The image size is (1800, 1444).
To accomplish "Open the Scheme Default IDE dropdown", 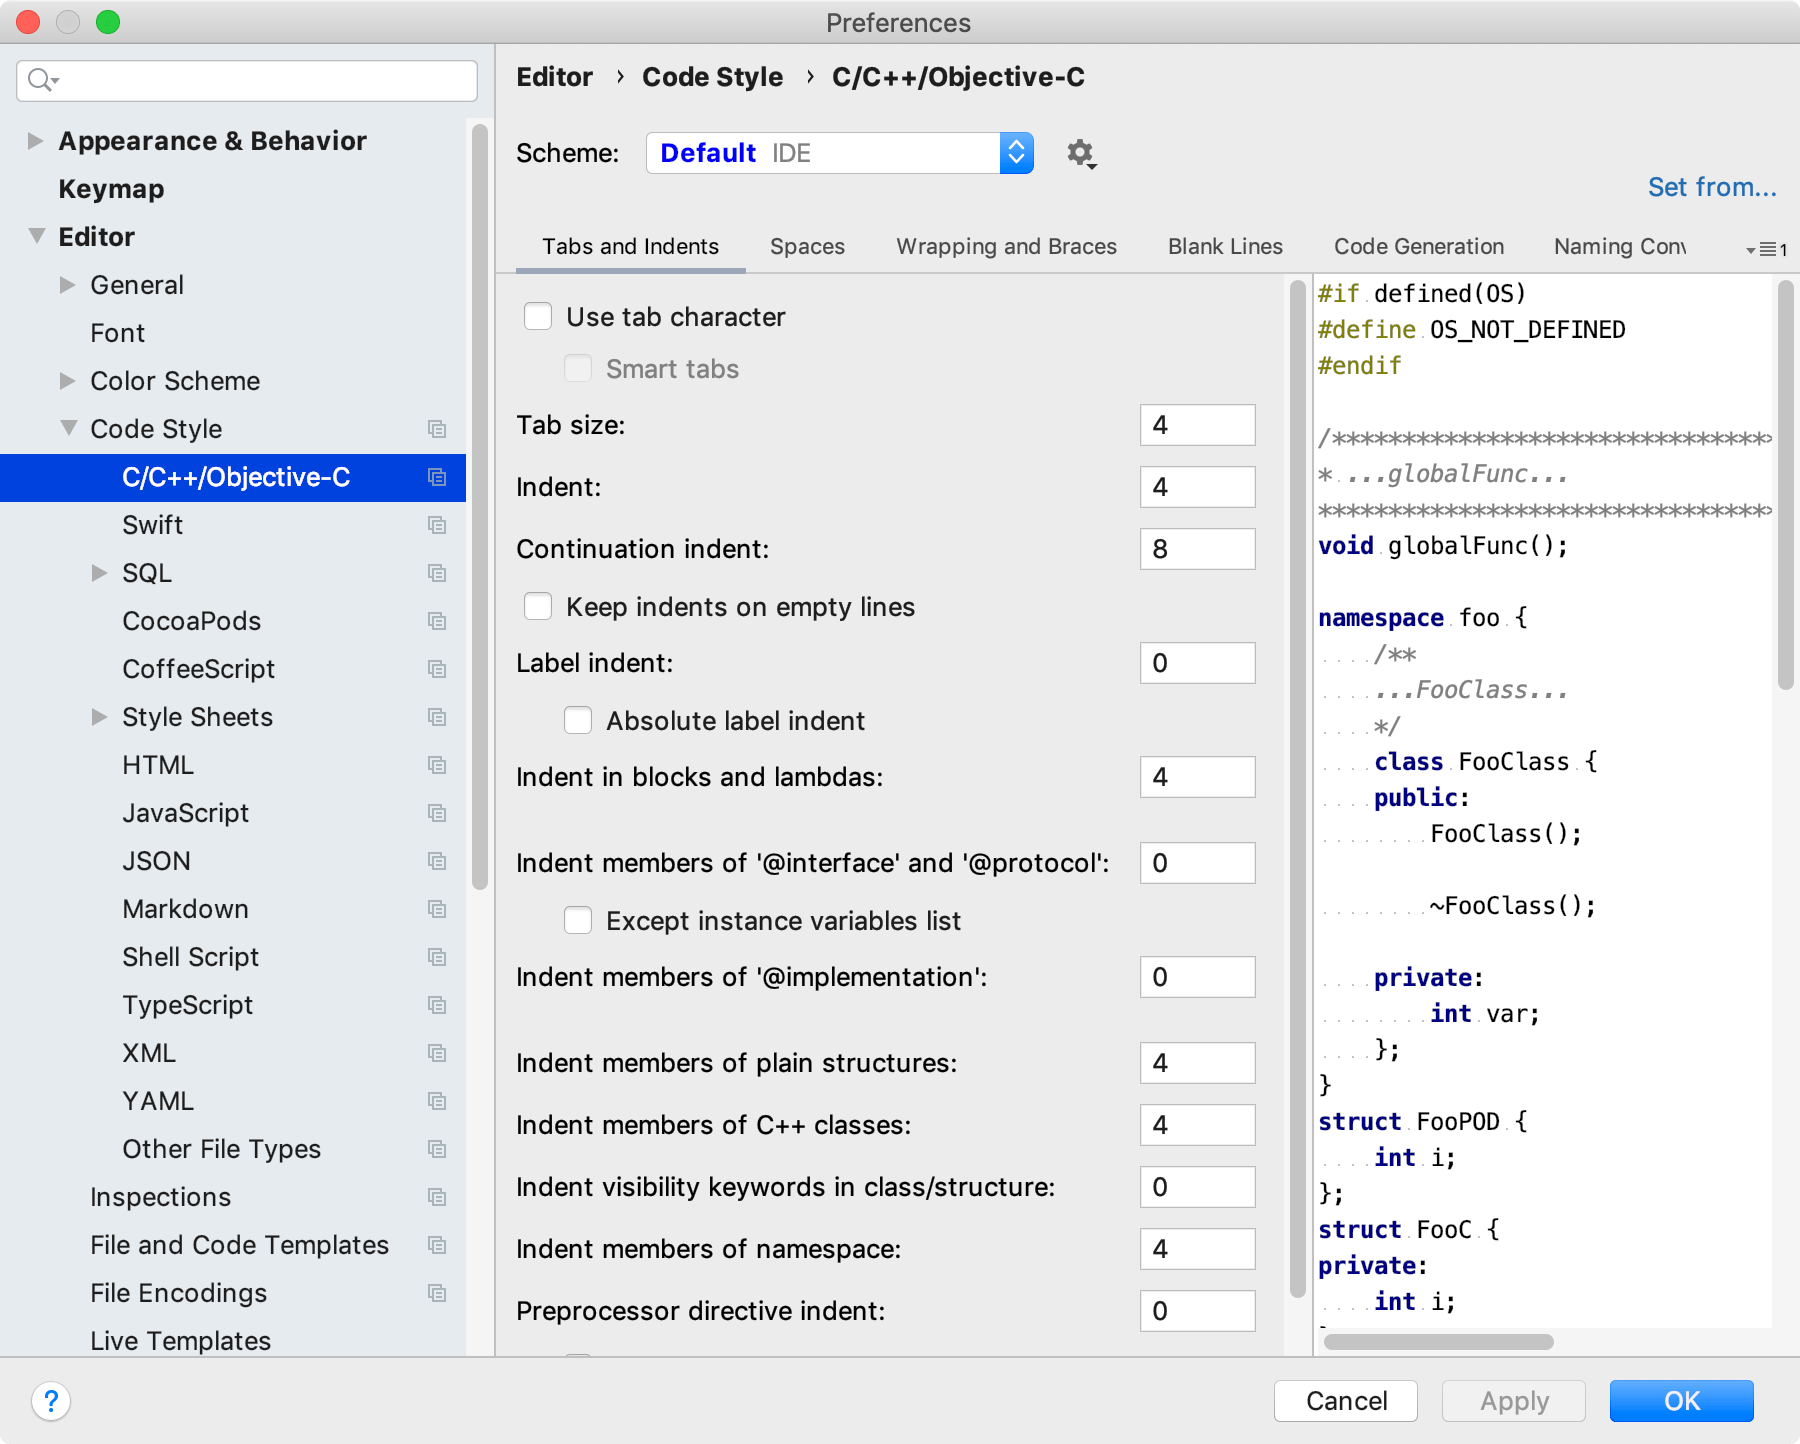I will [840, 153].
